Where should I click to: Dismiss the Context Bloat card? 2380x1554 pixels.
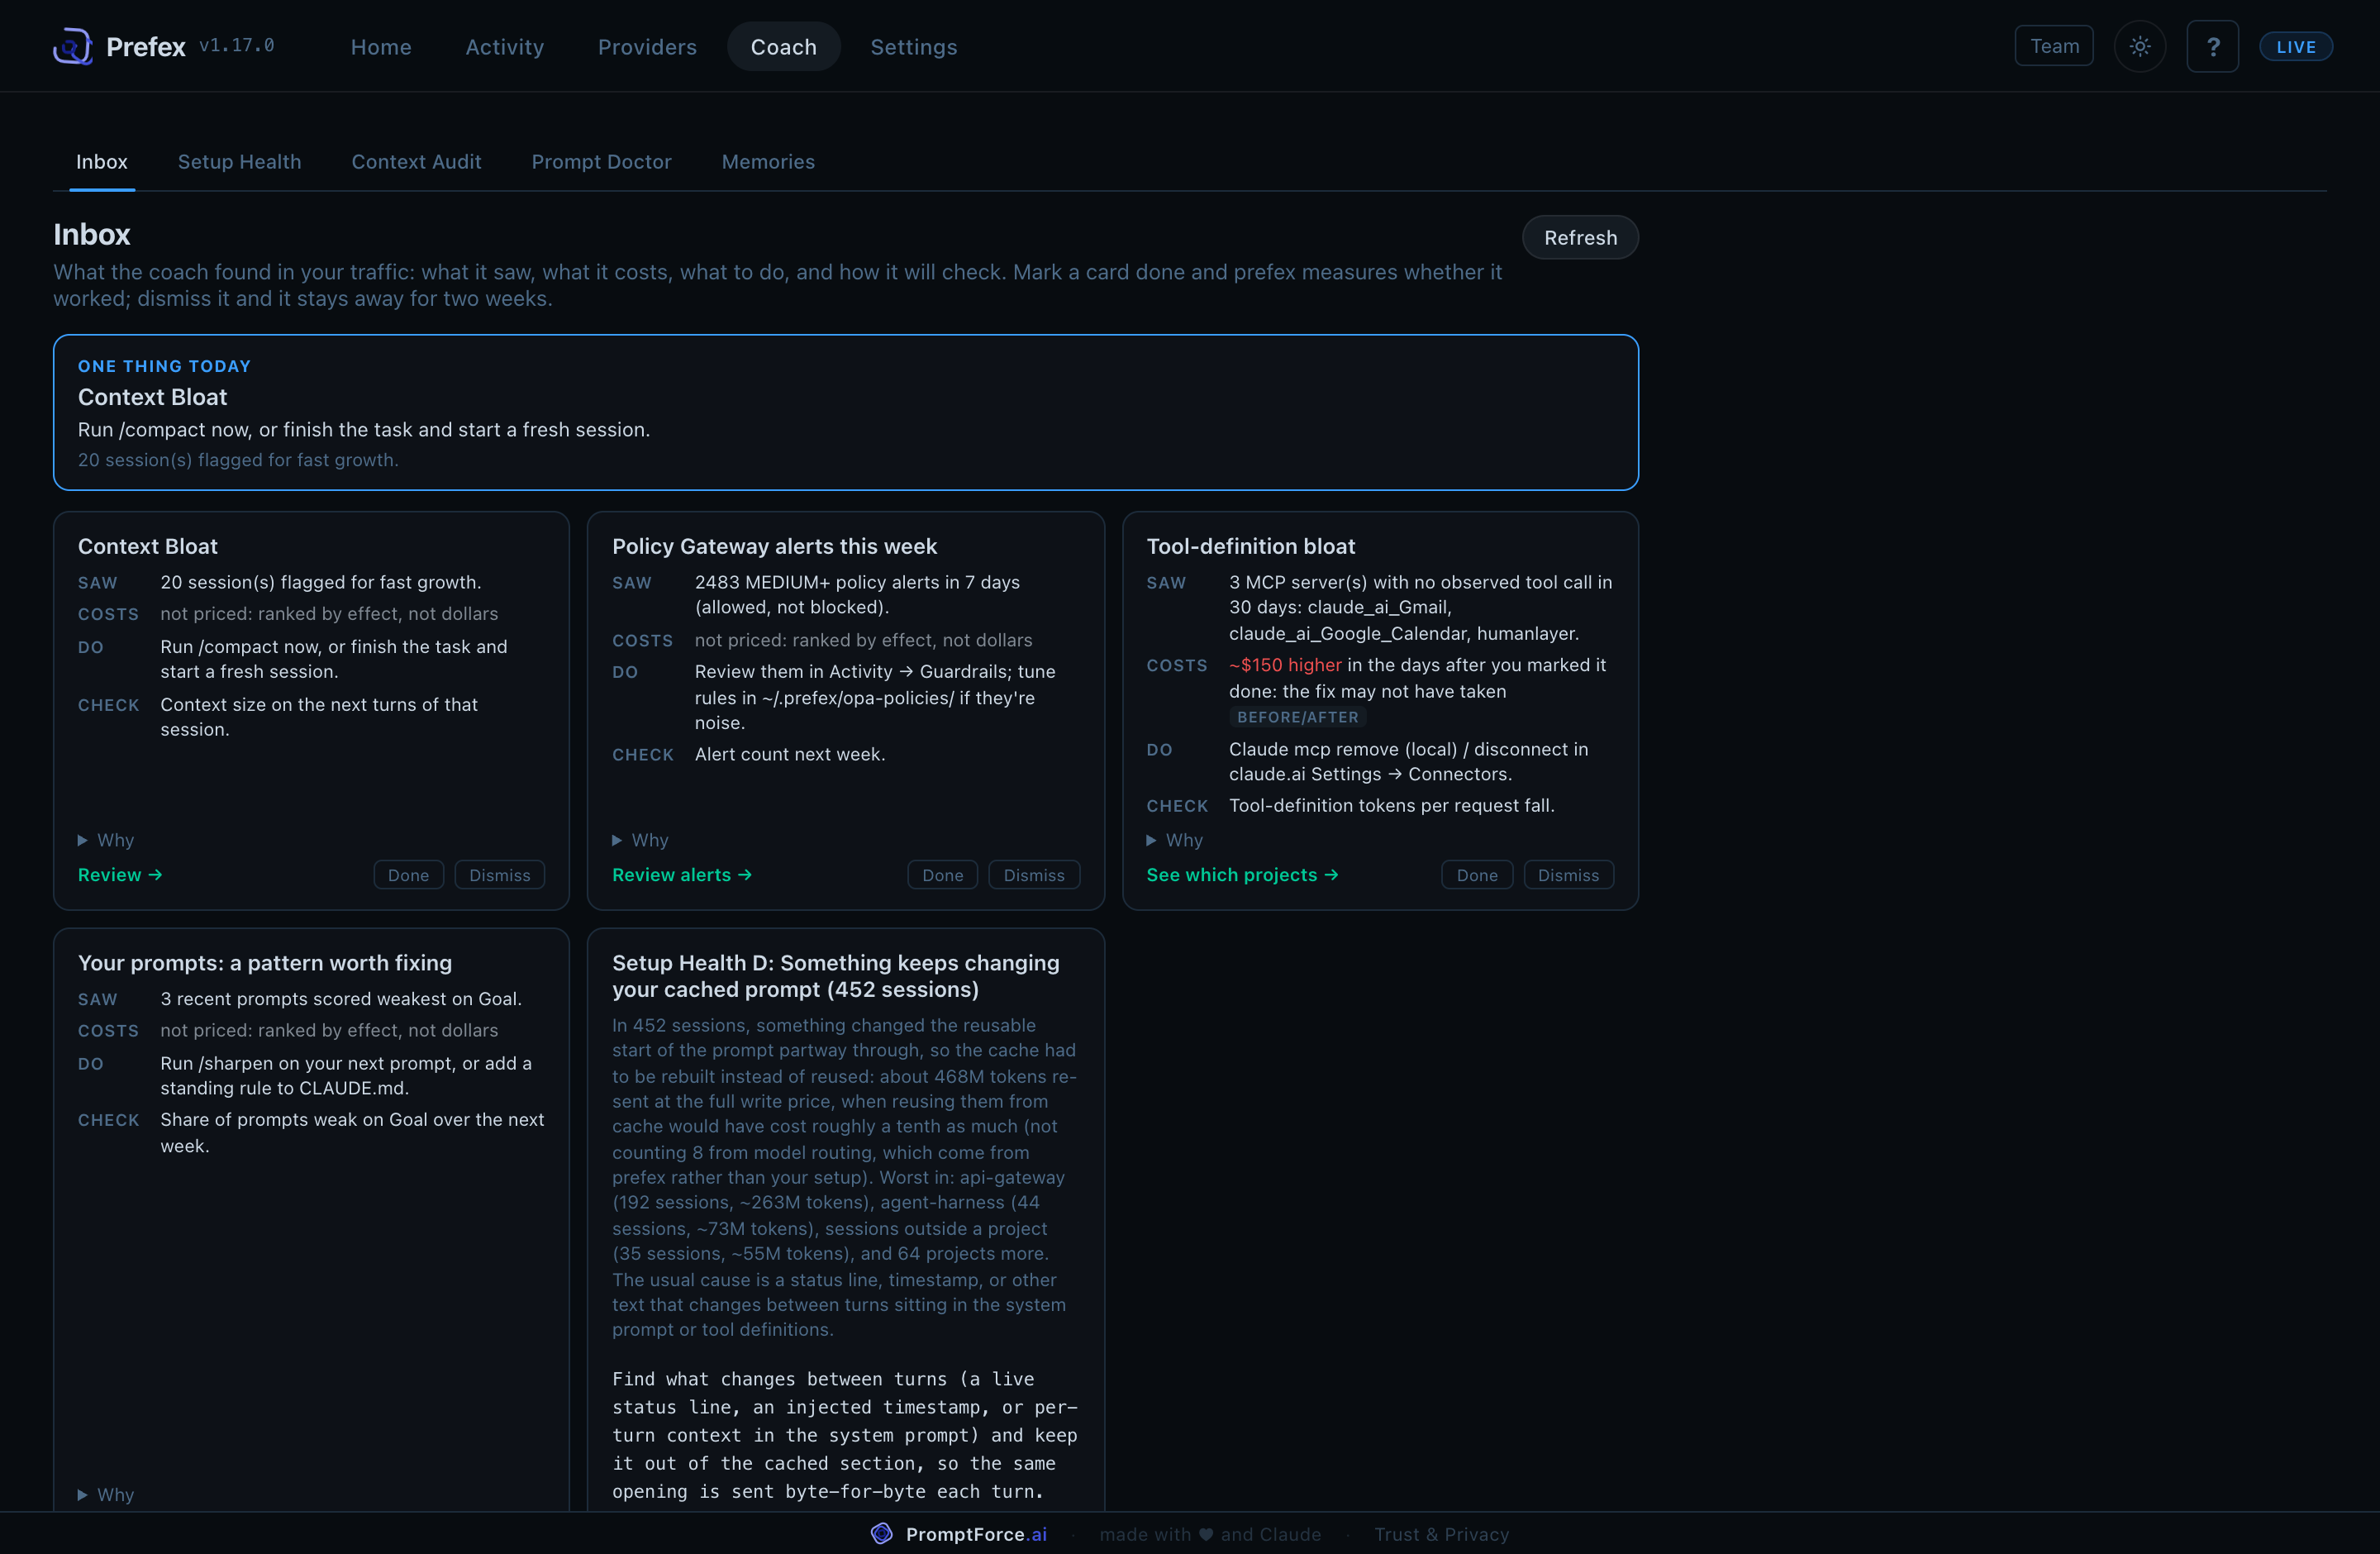(x=499, y=874)
